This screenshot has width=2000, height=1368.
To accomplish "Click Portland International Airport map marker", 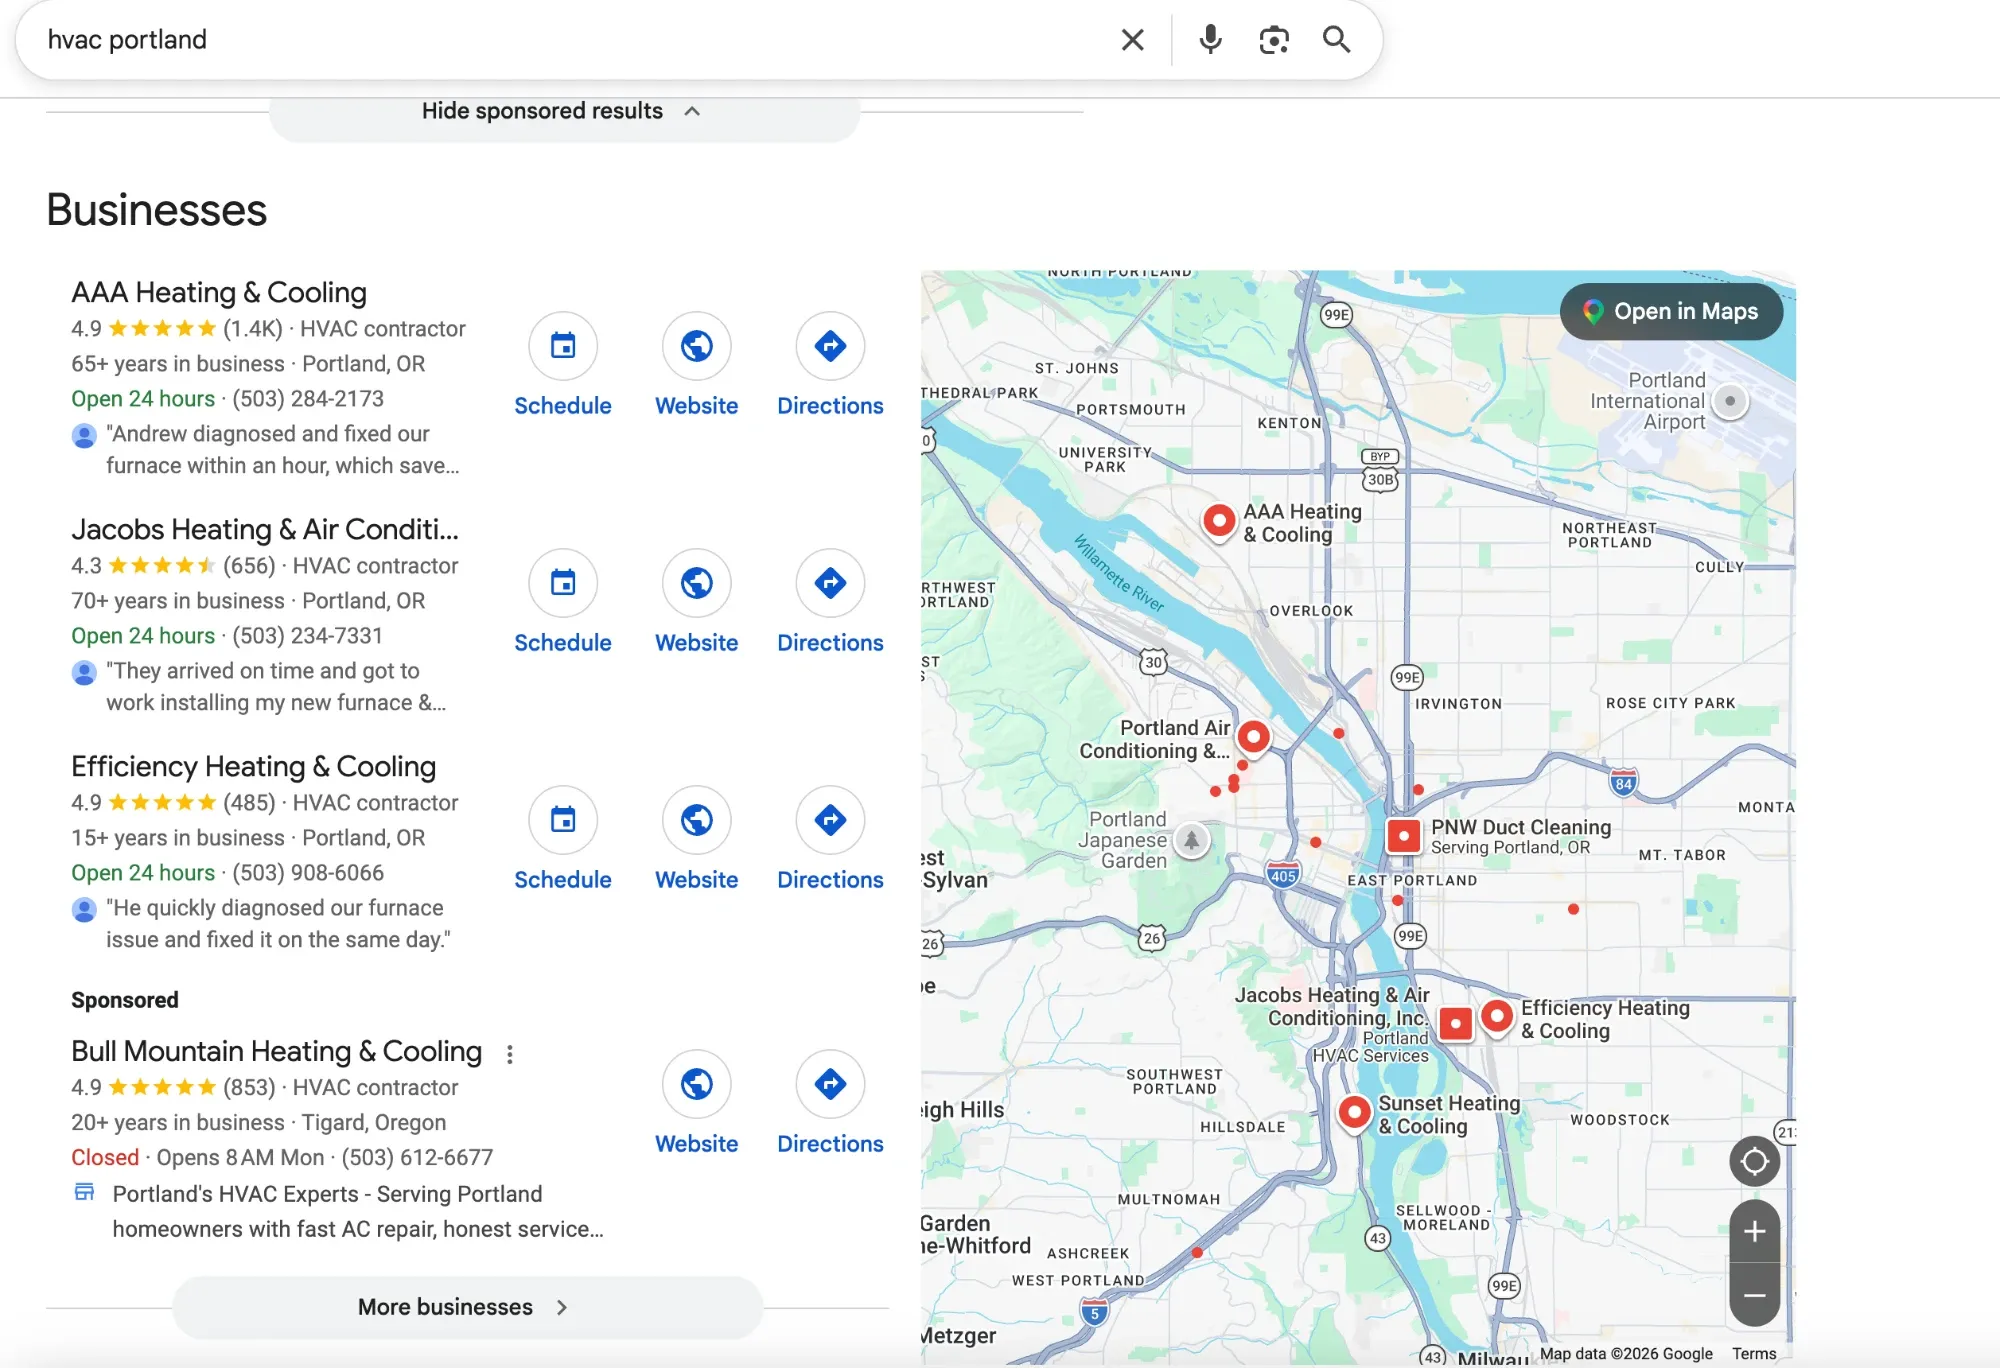I will tap(1730, 401).
